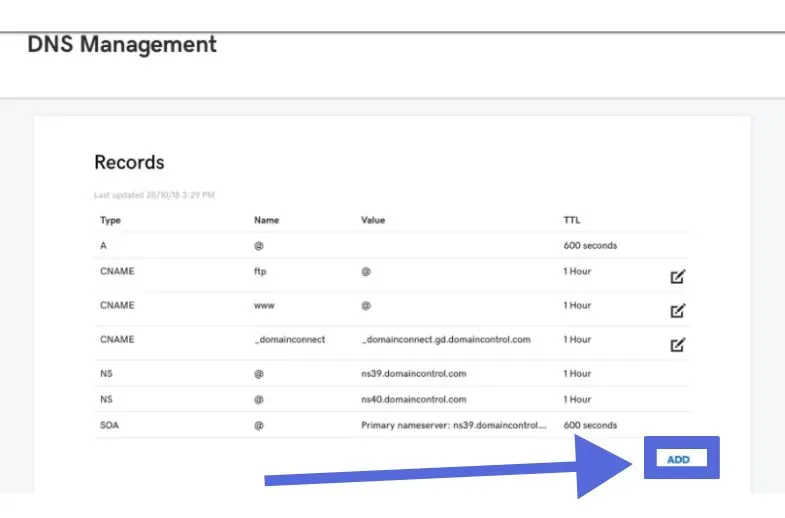
Task: Edit the CNAME www record
Action: pos(677,311)
